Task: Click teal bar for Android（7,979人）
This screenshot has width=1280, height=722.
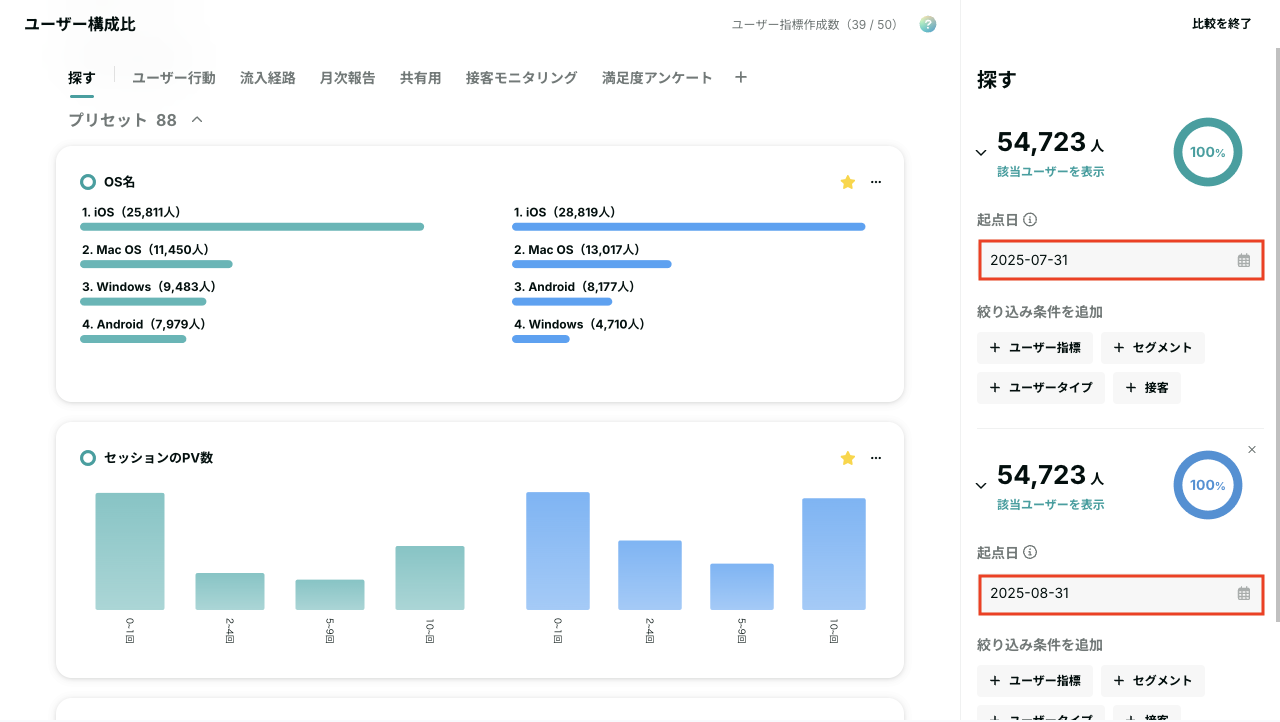Action: tap(133, 339)
